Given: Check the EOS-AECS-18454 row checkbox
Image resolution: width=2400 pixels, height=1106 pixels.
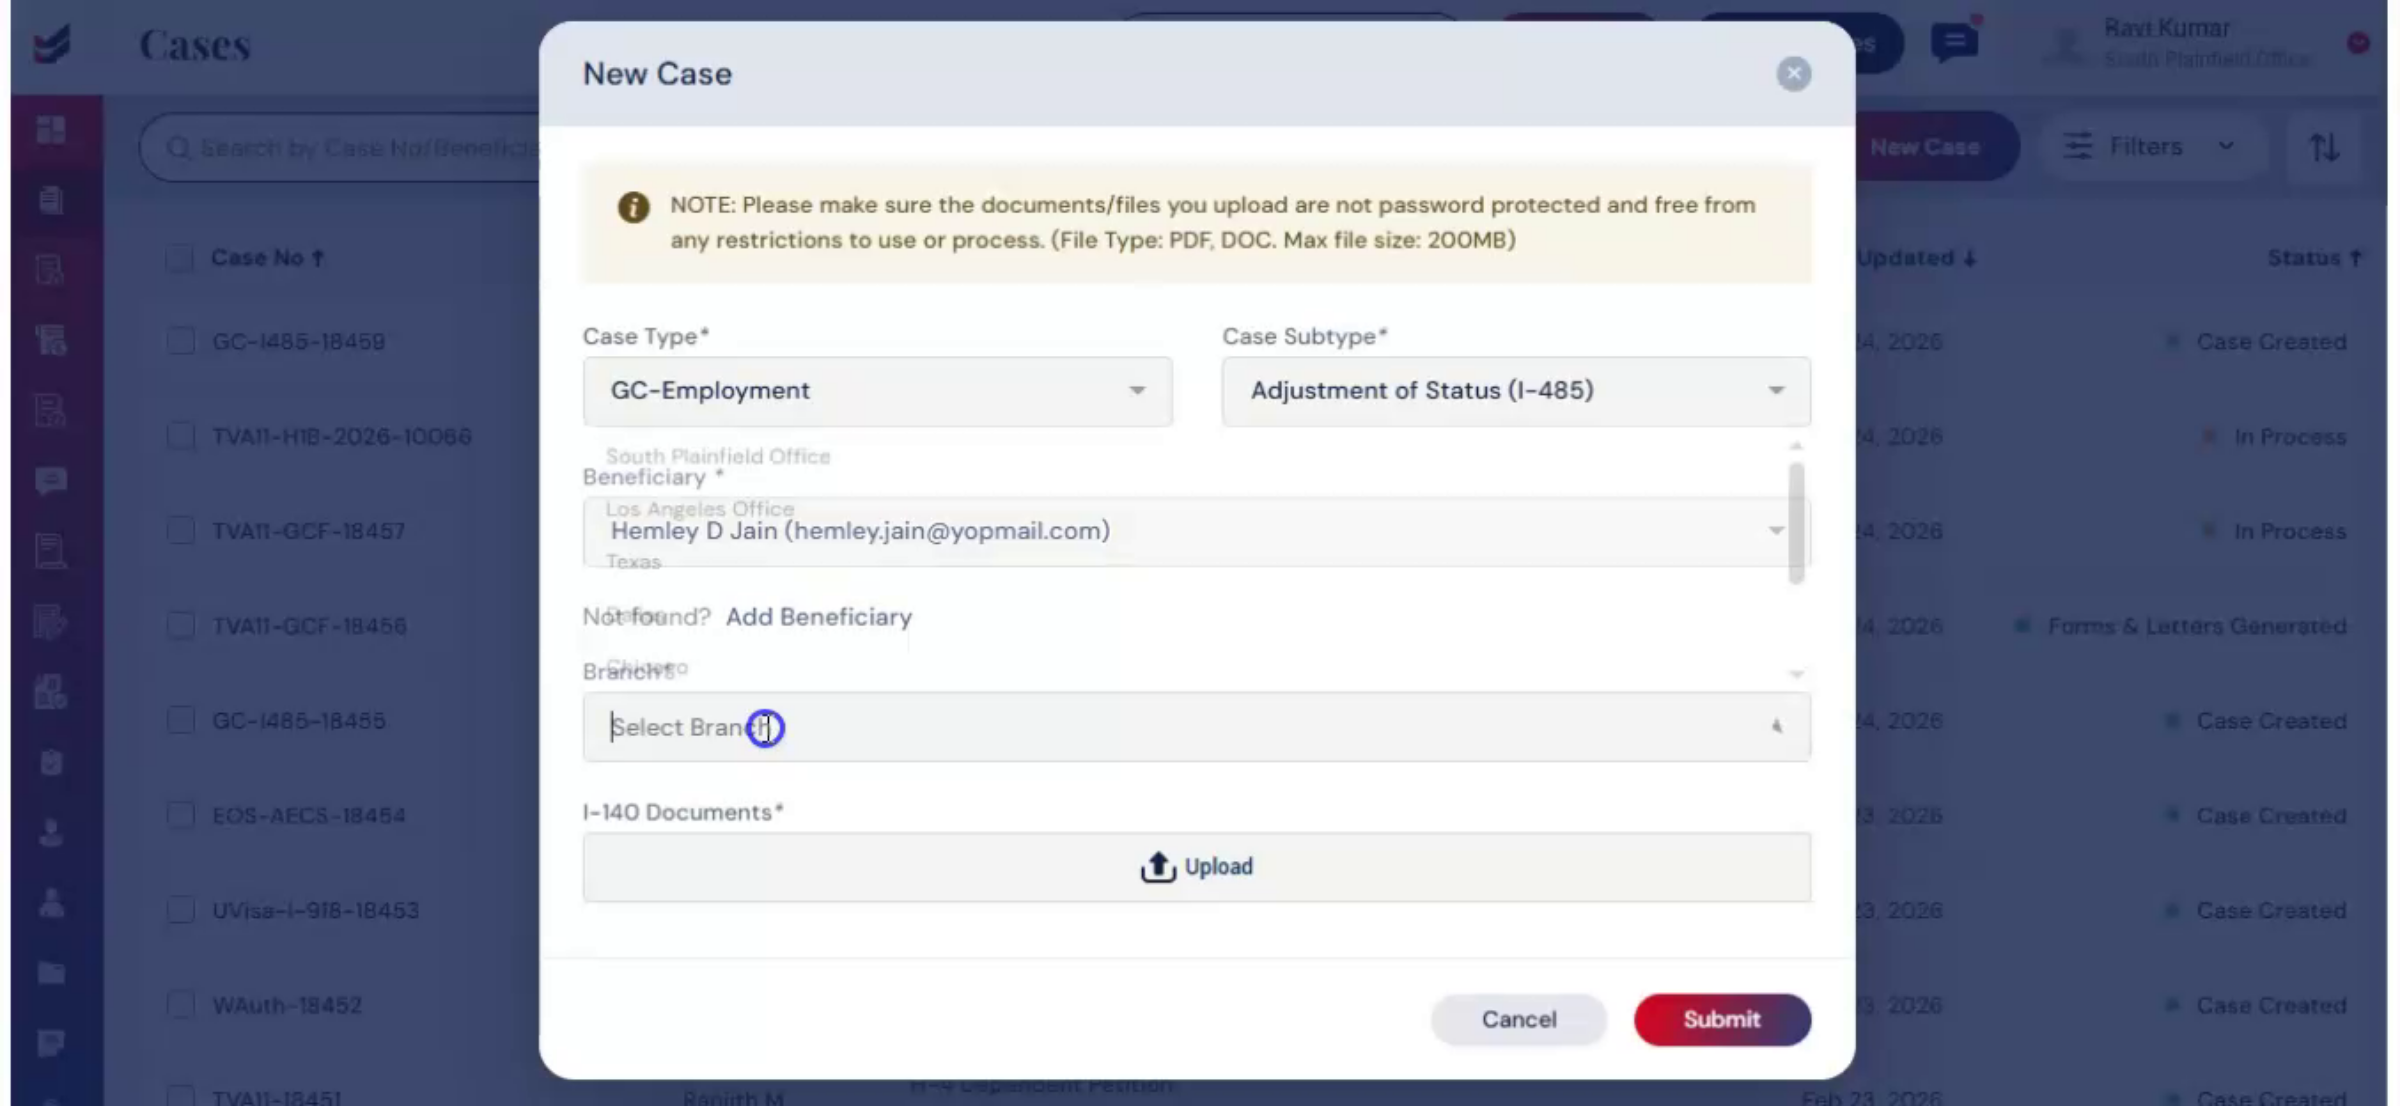Looking at the screenshot, I should pos(180,815).
